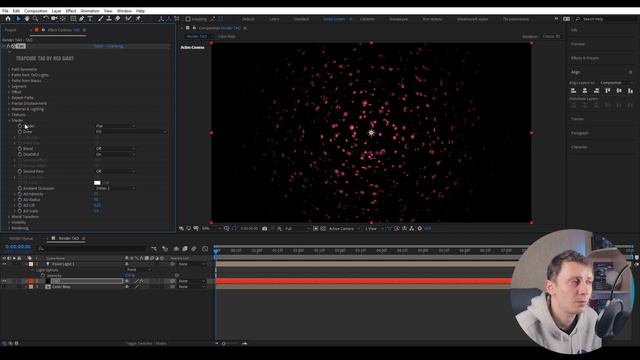The image size is (640, 360).
Task: Toggle the Draw property stopwatch
Action: [x=20, y=132]
